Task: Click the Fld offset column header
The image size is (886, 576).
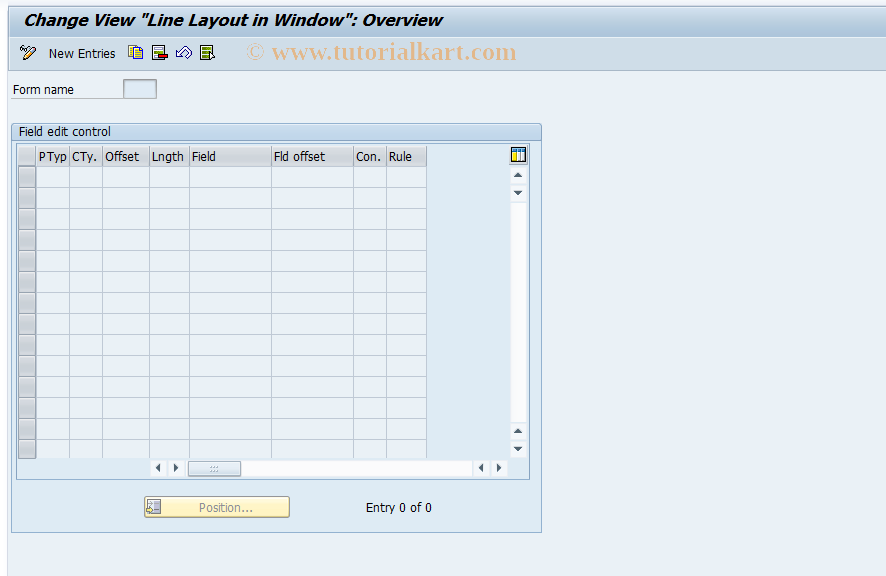Action: [x=312, y=157]
